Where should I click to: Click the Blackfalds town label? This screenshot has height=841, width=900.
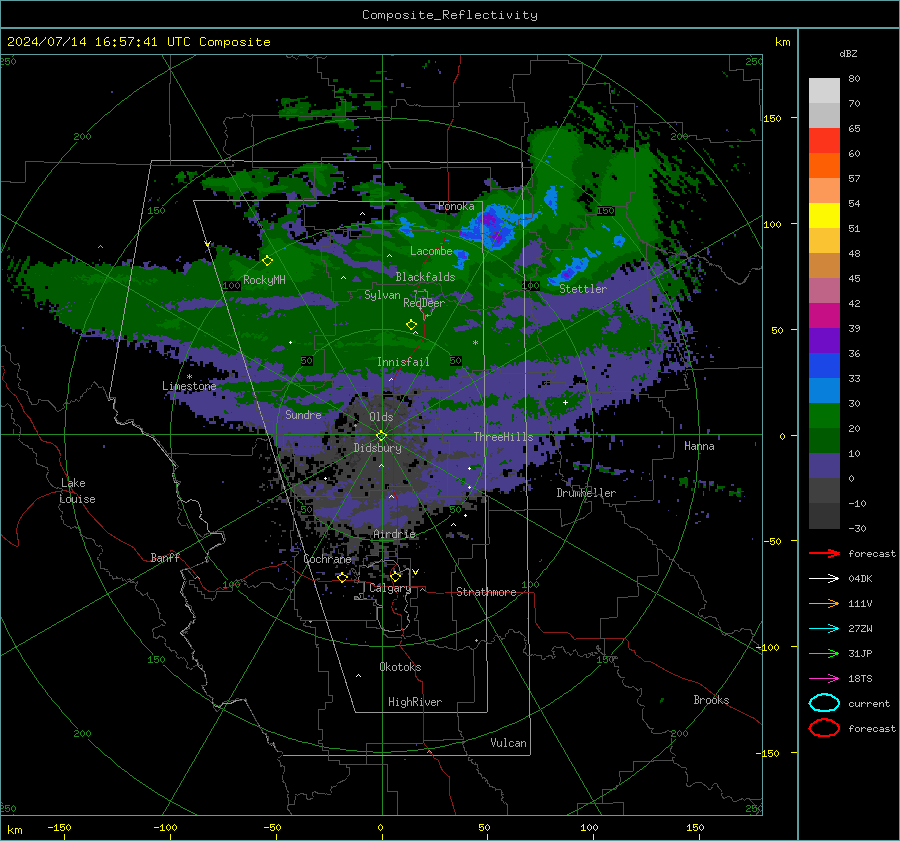point(425,277)
